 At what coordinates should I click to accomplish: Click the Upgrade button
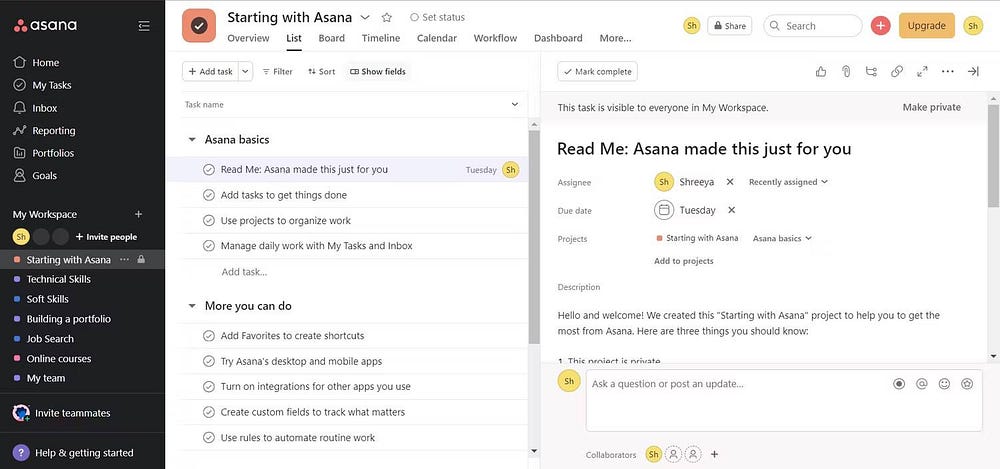927,26
